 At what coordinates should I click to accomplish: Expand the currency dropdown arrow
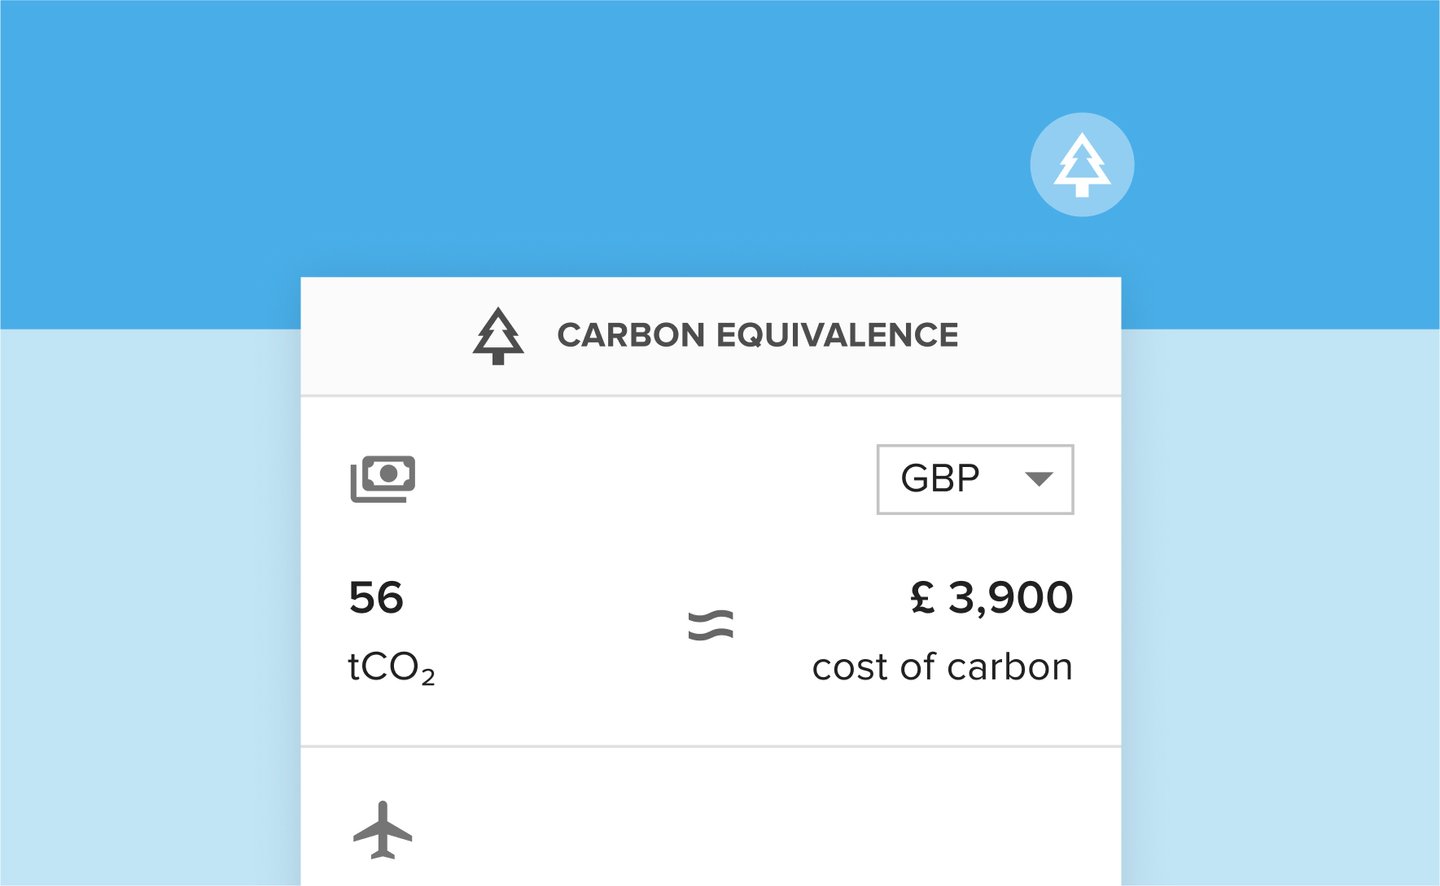point(1039,479)
